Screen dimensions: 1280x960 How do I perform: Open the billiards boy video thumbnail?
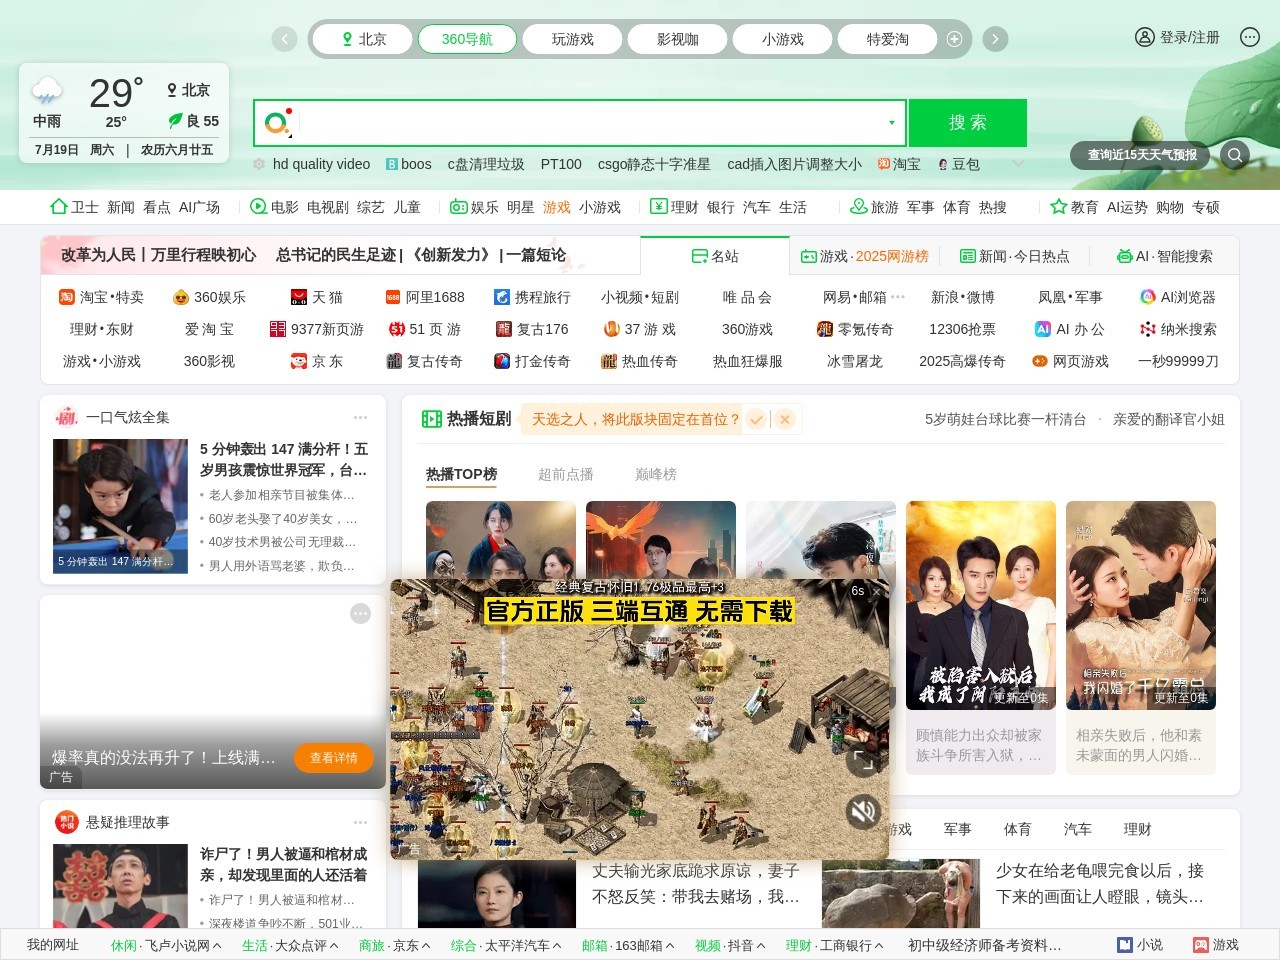pos(120,506)
